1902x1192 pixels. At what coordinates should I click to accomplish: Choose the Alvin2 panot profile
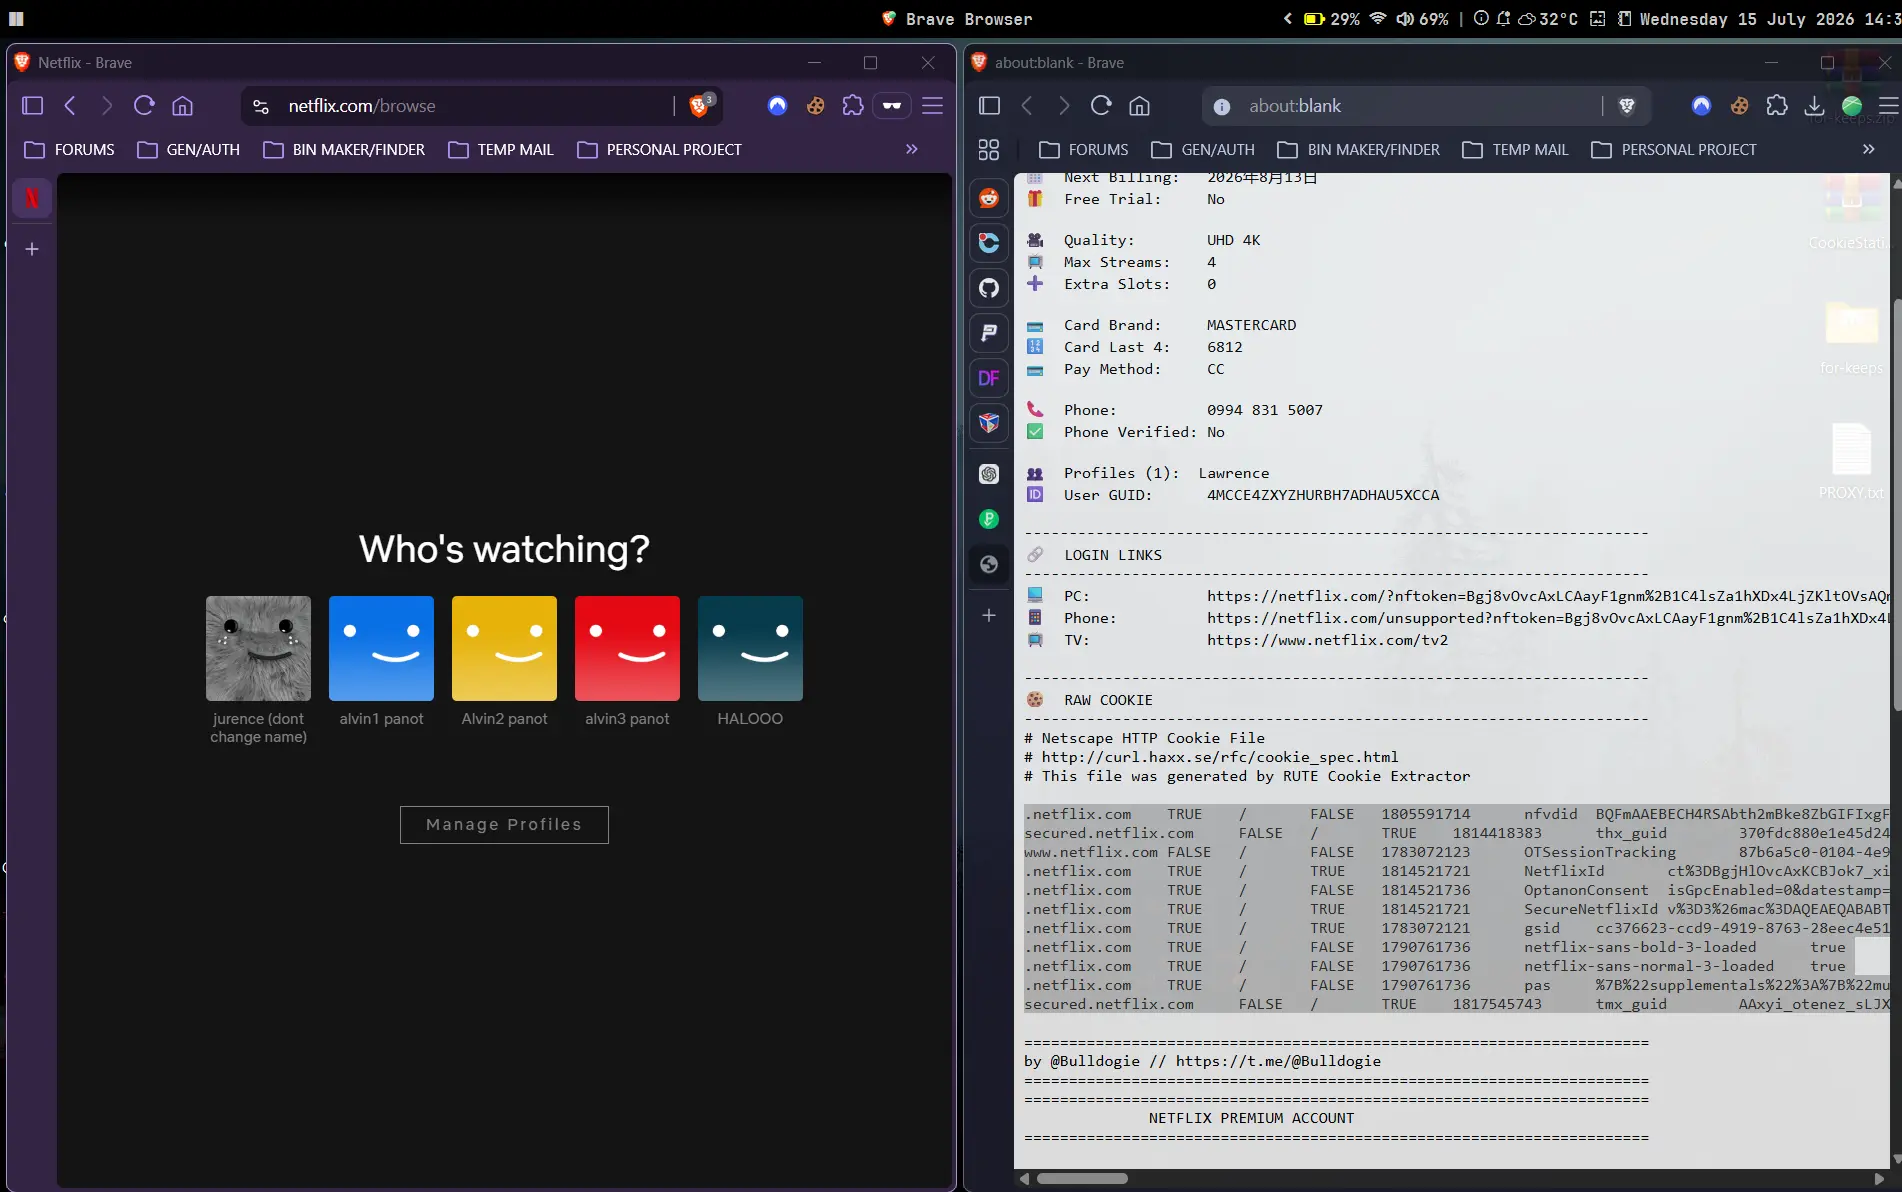(504, 648)
